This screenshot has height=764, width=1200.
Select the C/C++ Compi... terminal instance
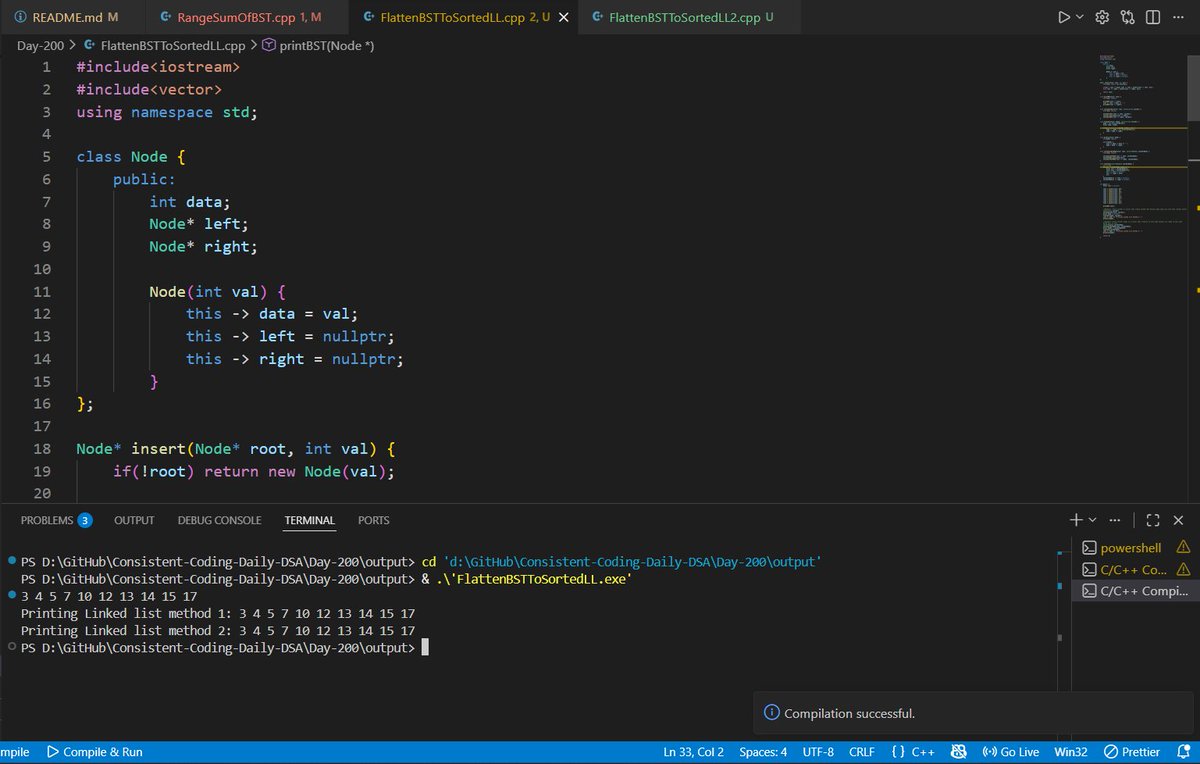click(x=1137, y=591)
